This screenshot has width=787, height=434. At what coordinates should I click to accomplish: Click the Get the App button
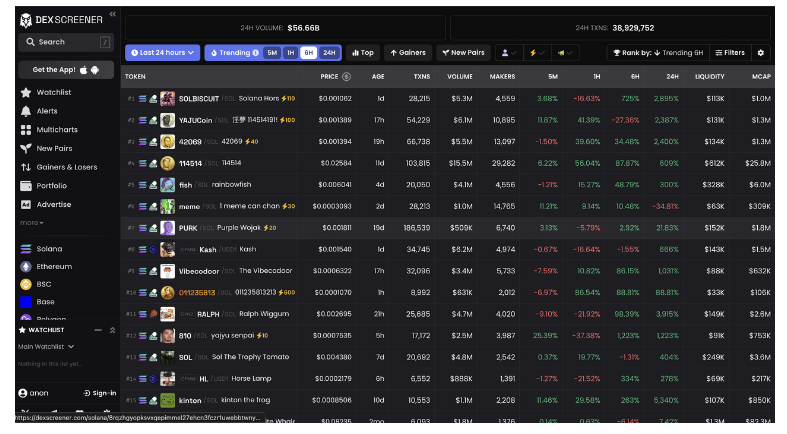pos(66,70)
